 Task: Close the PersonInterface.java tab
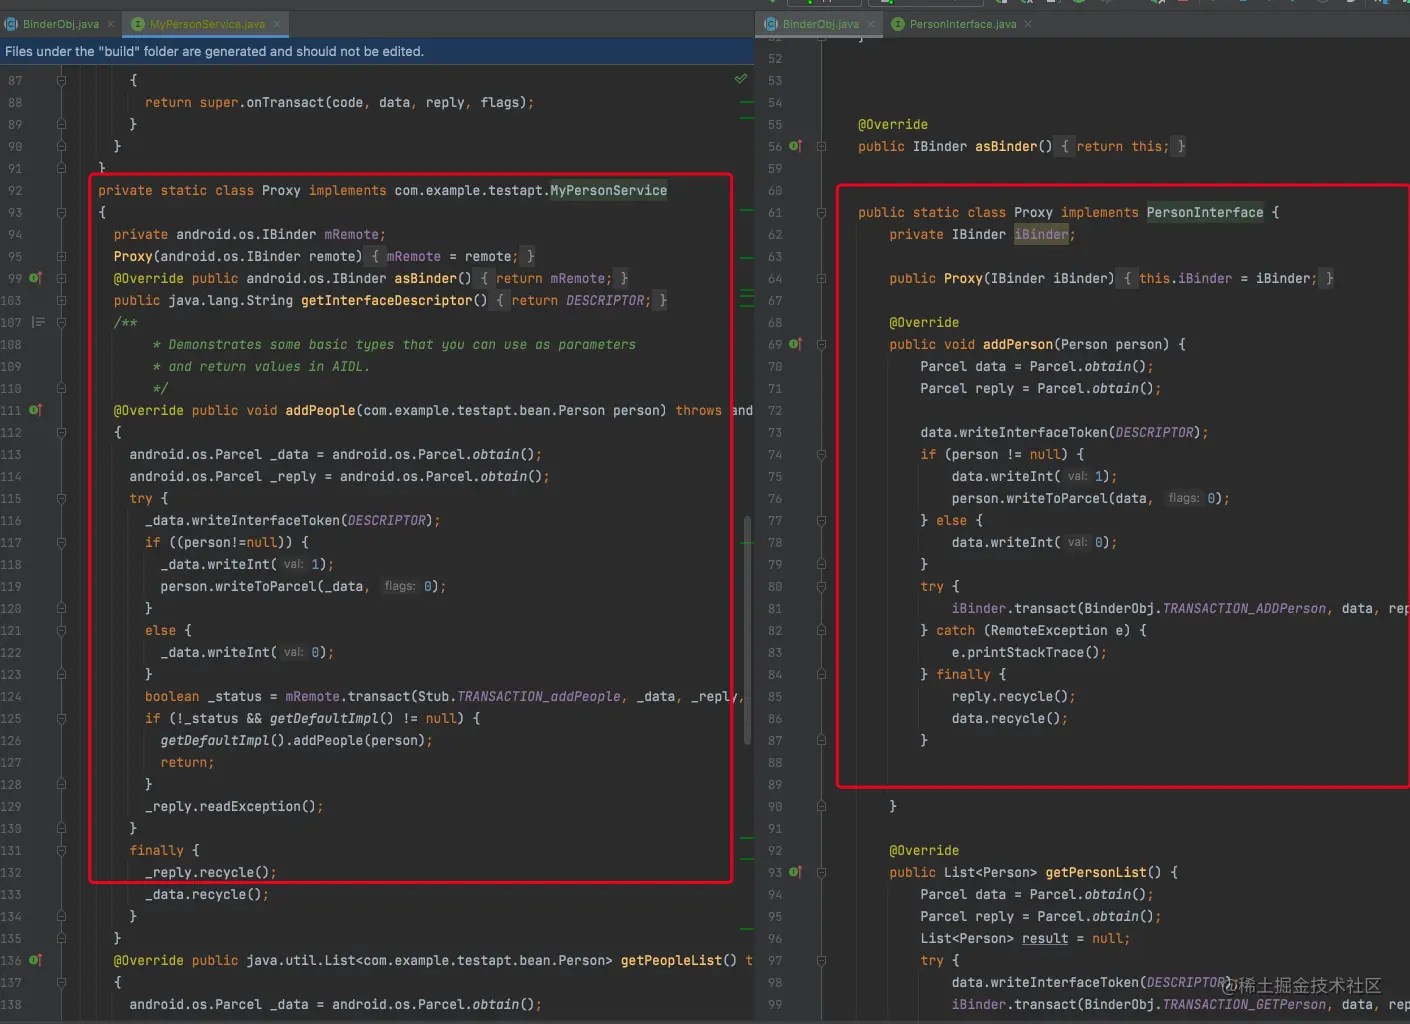[1028, 24]
